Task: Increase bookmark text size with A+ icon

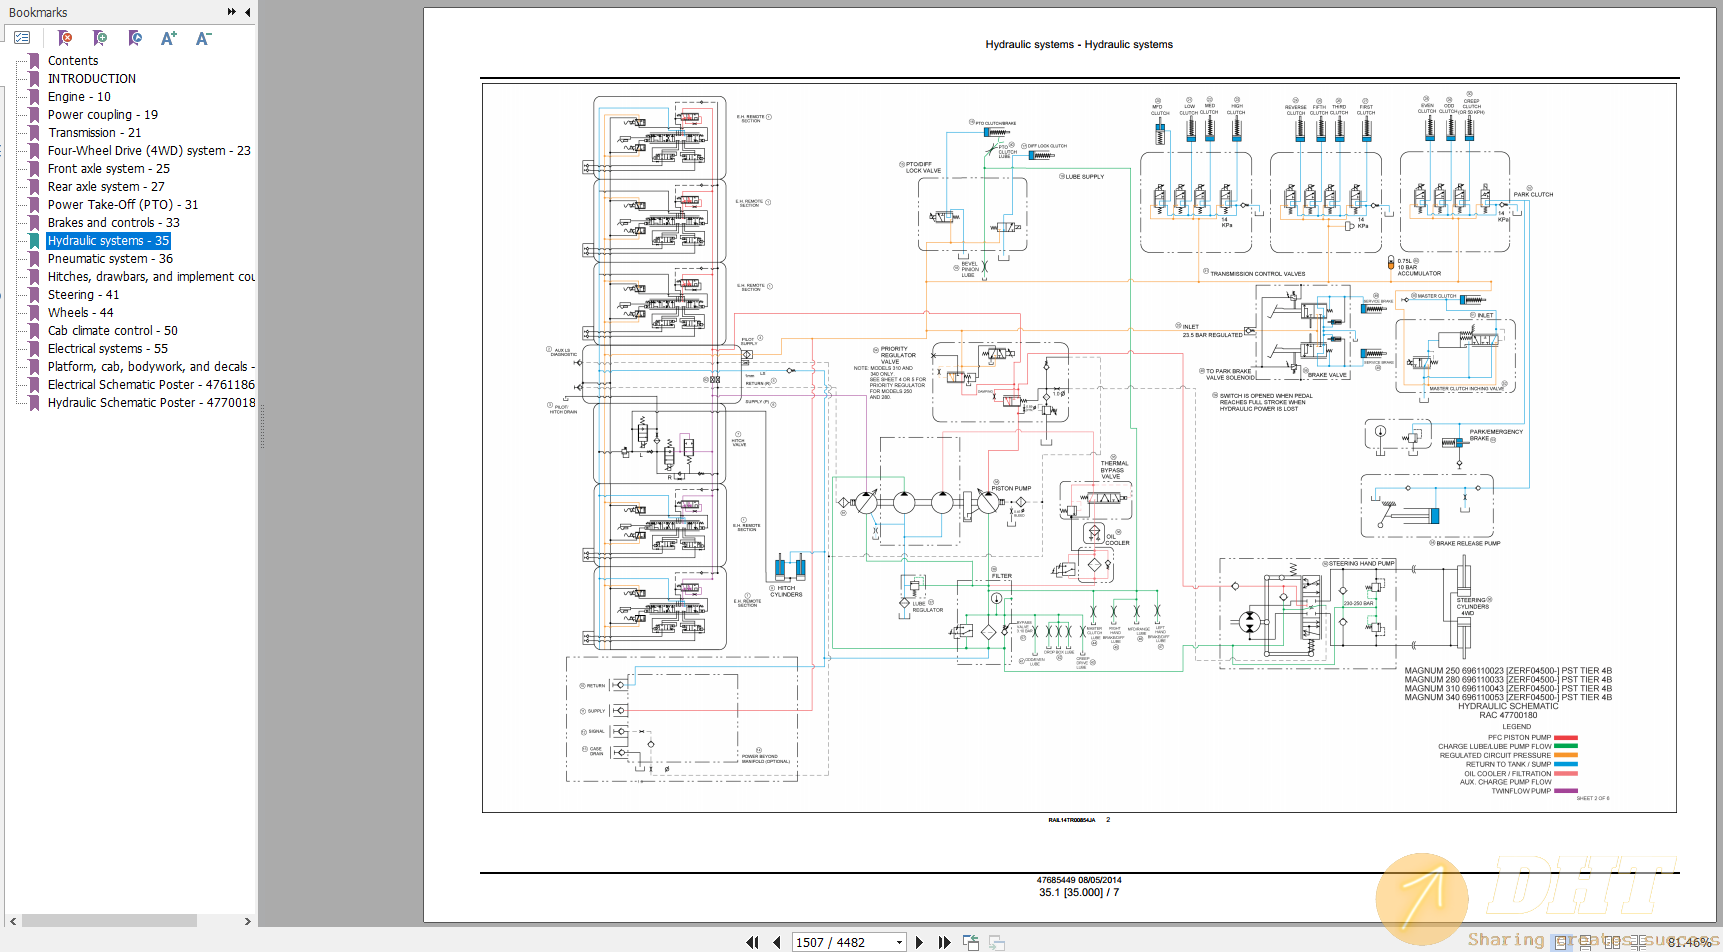Action: [168, 38]
